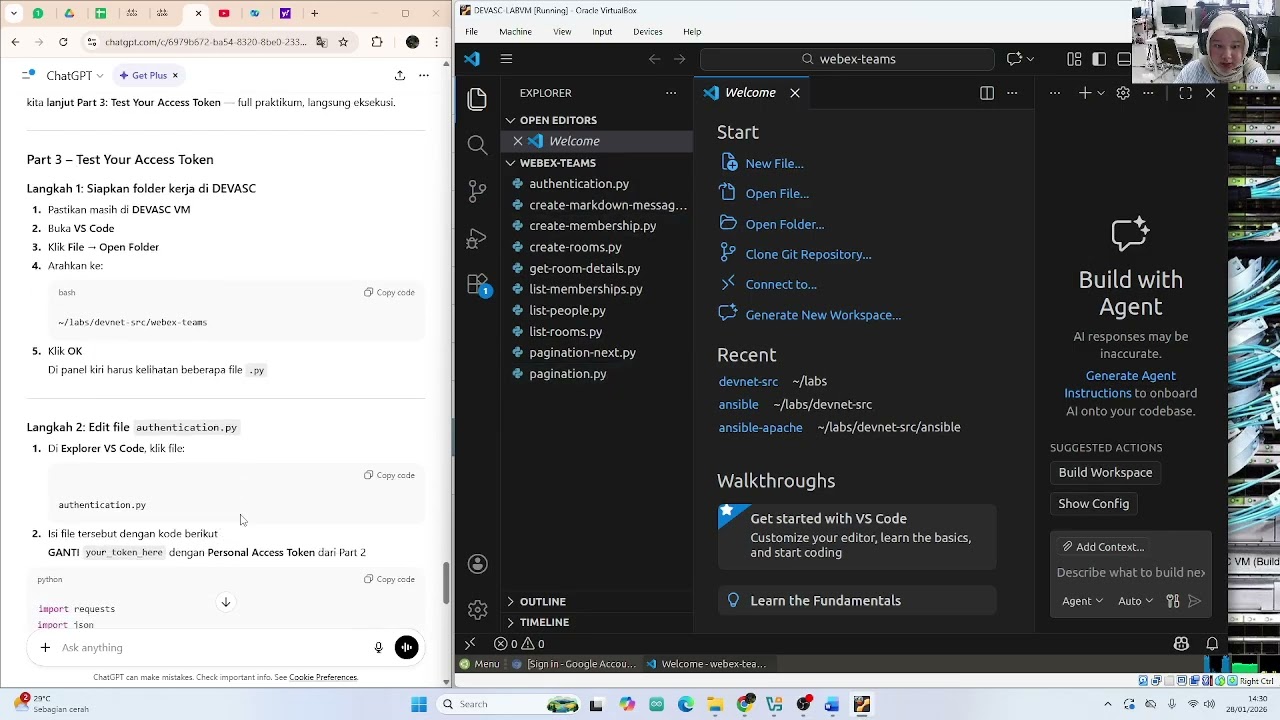
Task: Click webex-teams command center search box
Action: 848,59
